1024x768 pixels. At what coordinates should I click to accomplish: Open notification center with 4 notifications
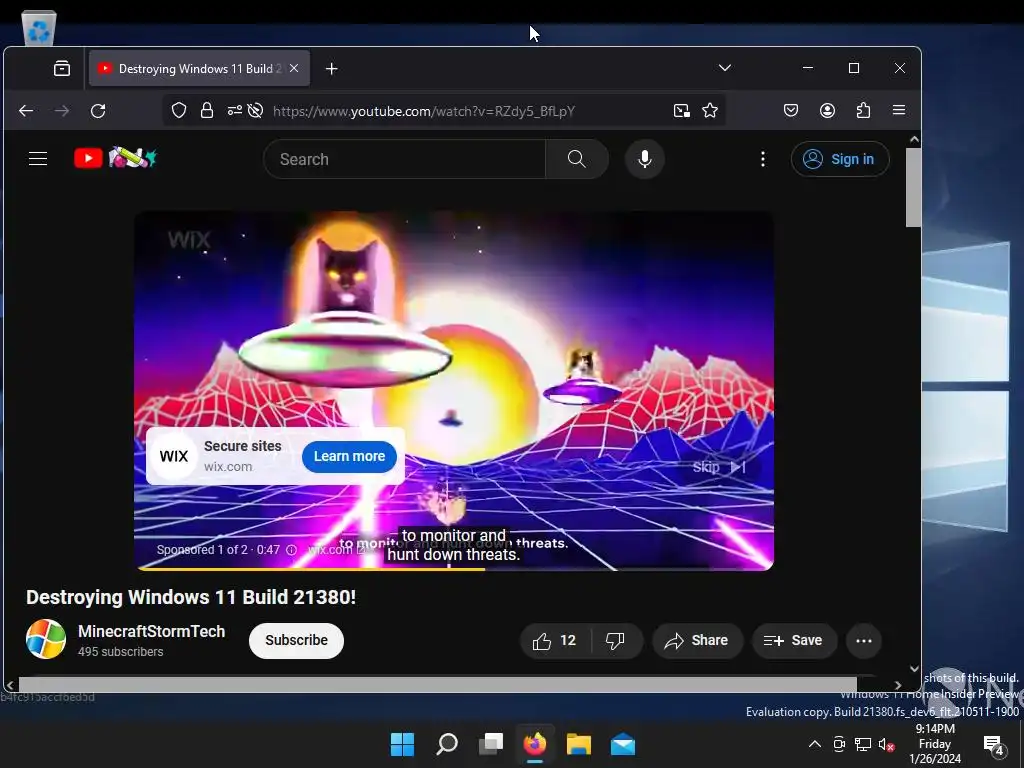pos(993,744)
